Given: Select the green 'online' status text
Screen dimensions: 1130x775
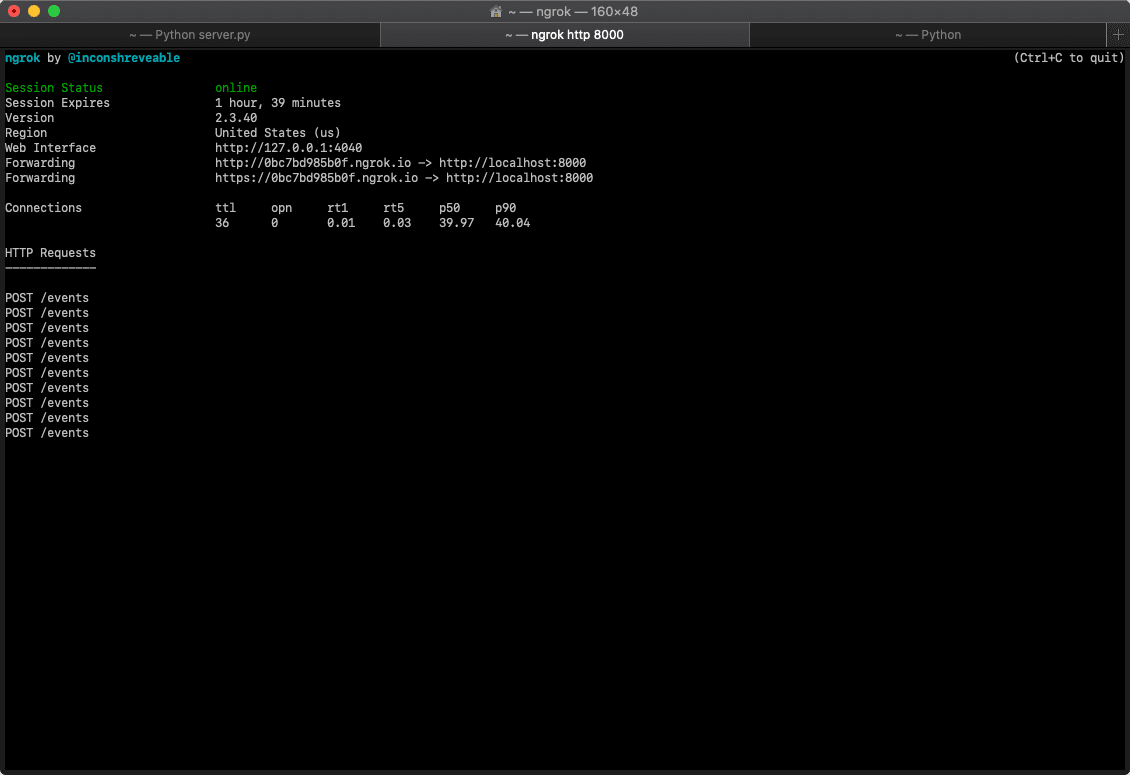Looking at the screenshot, I should click(235, 87).
